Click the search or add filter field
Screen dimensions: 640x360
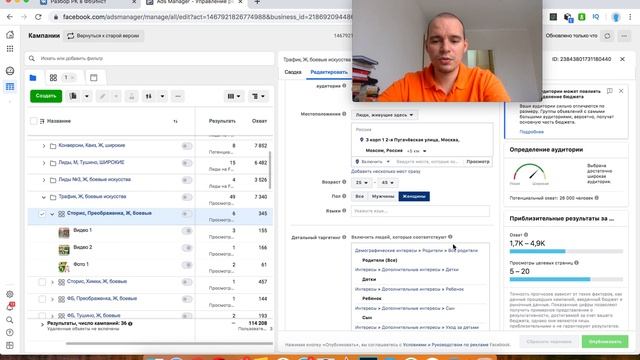149,58
